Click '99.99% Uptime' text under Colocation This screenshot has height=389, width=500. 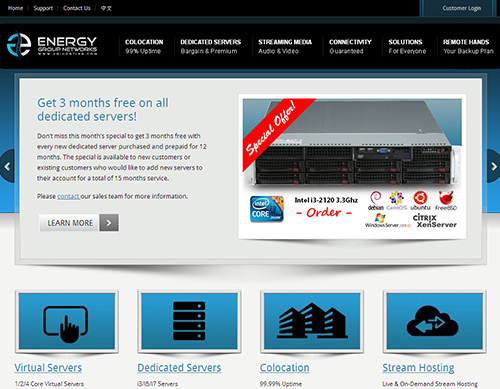(281, 384)
